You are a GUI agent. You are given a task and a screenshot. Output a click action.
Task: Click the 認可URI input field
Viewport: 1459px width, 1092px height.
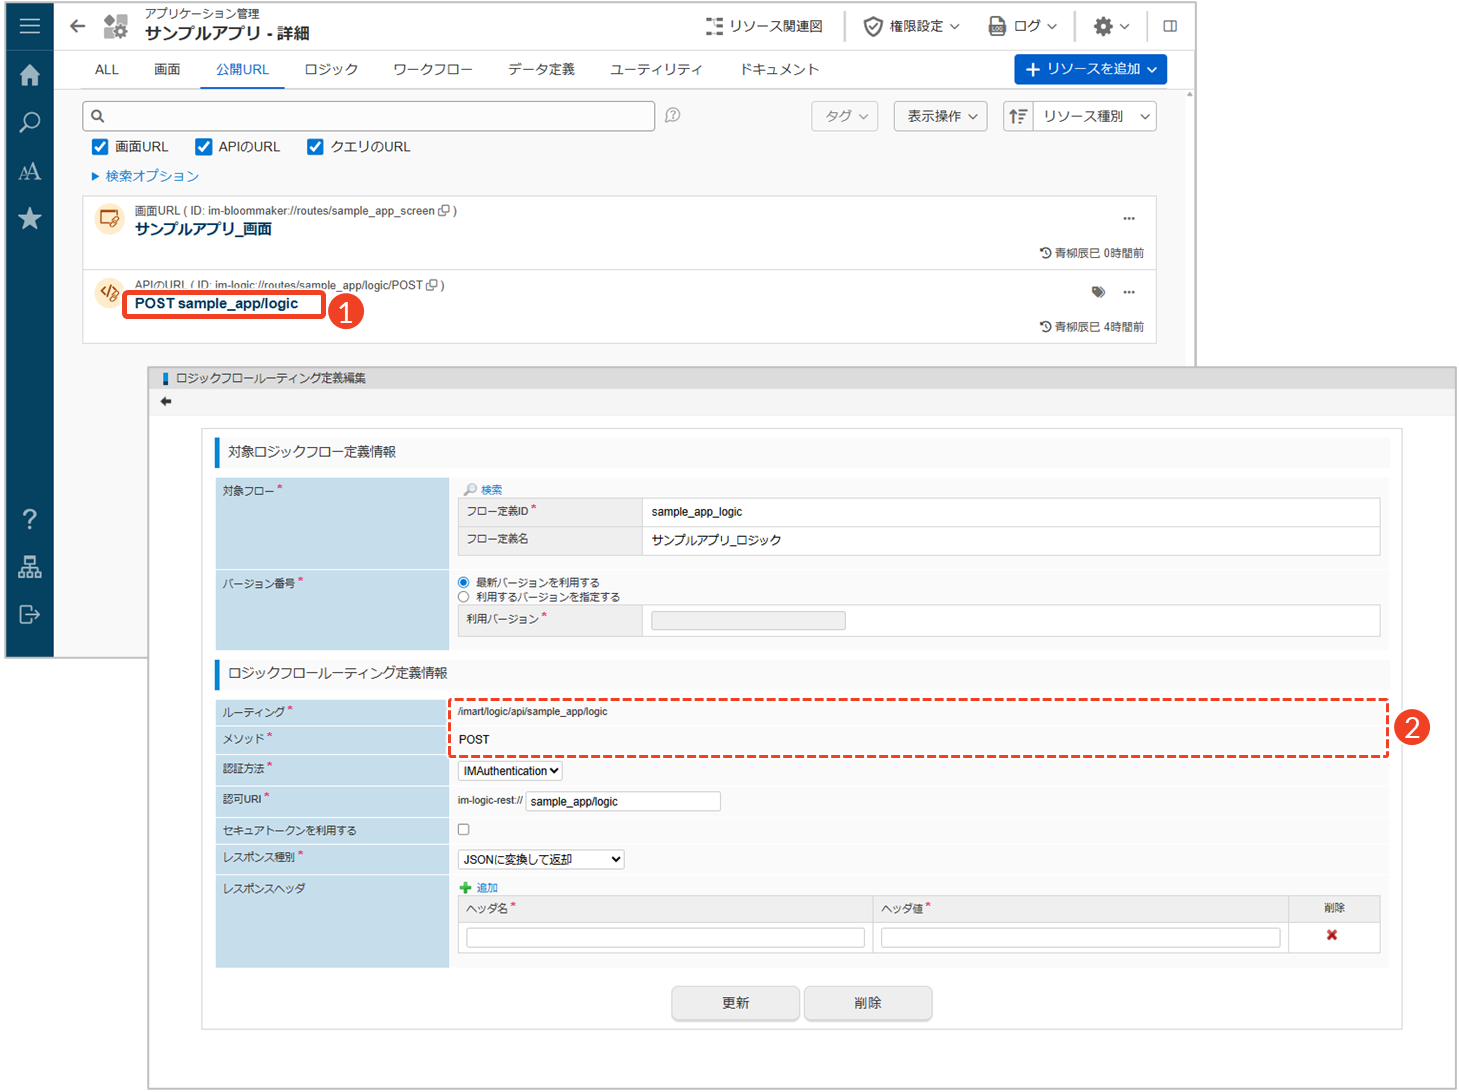[x=622, y=801]
